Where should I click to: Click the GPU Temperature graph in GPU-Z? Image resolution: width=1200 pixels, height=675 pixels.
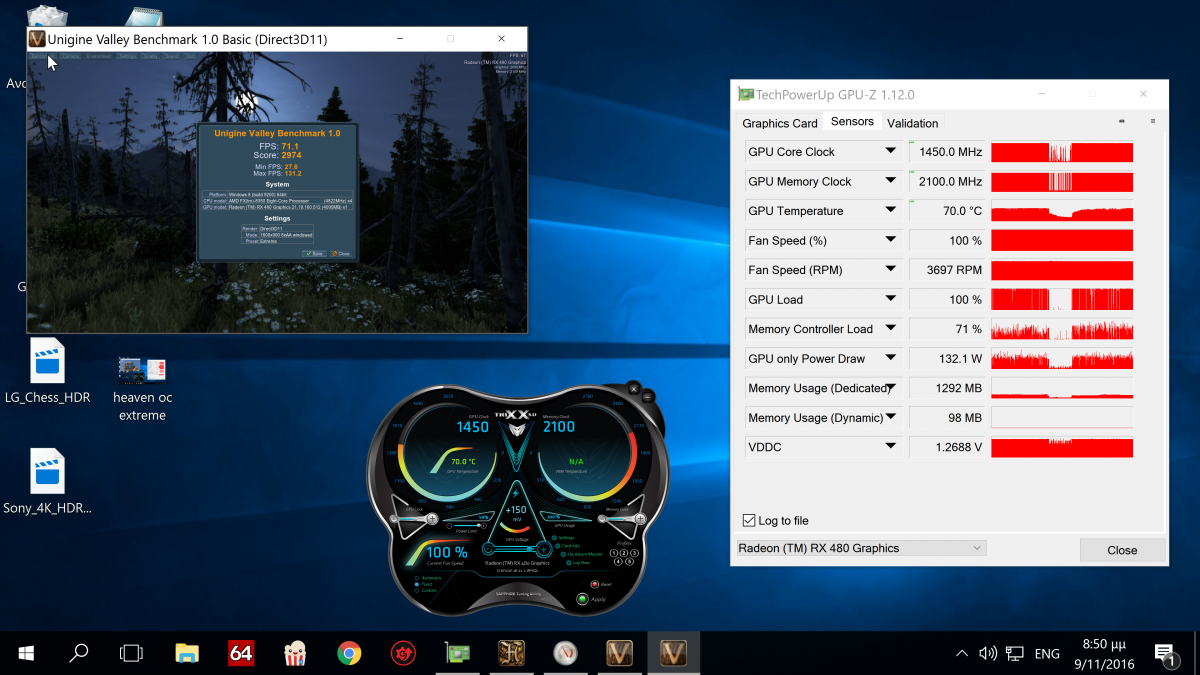click(x=1062, y=211)
